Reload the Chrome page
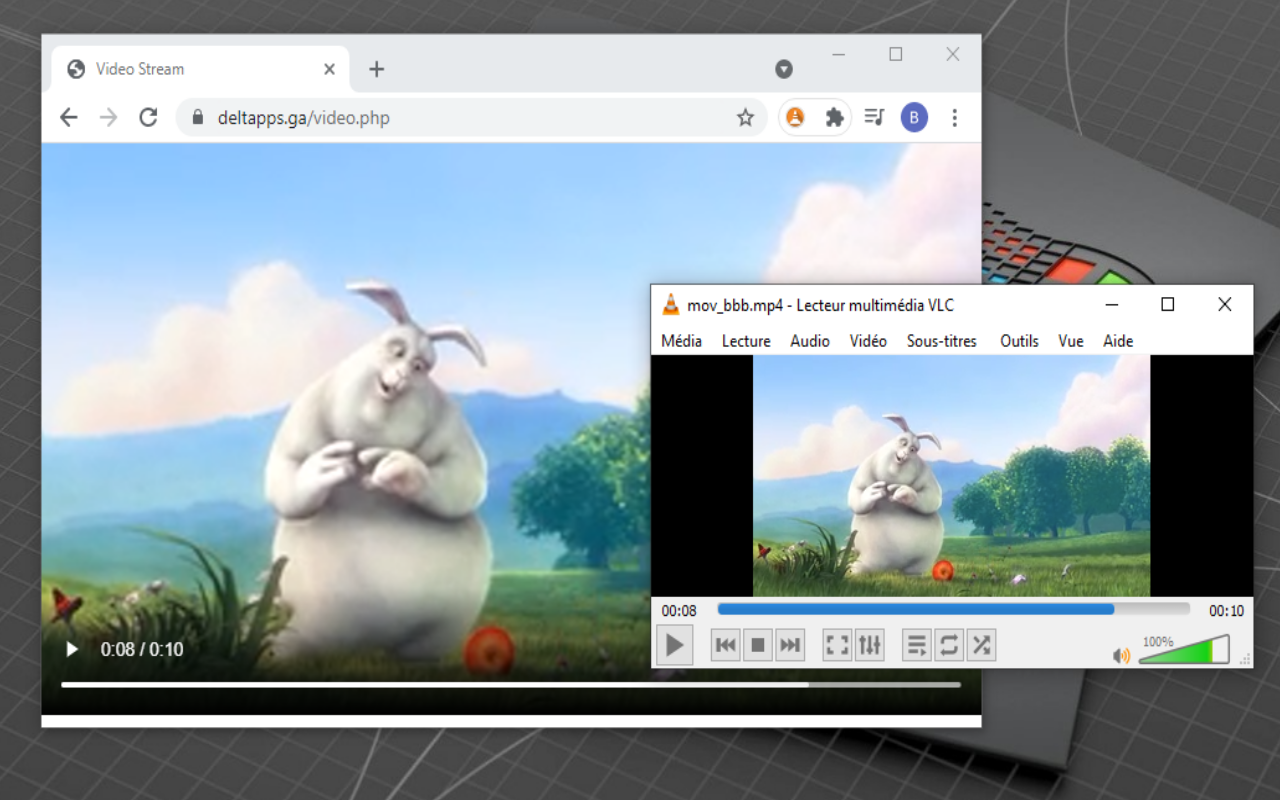1280x800 pixels. [x=148, y=118]
